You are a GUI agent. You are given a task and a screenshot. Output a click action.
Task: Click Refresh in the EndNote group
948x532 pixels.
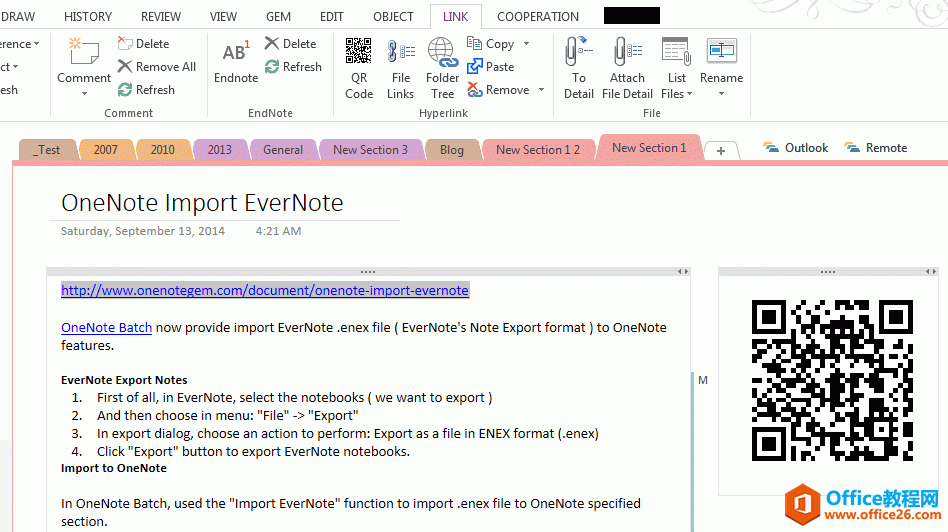click(x=293, y=67)
